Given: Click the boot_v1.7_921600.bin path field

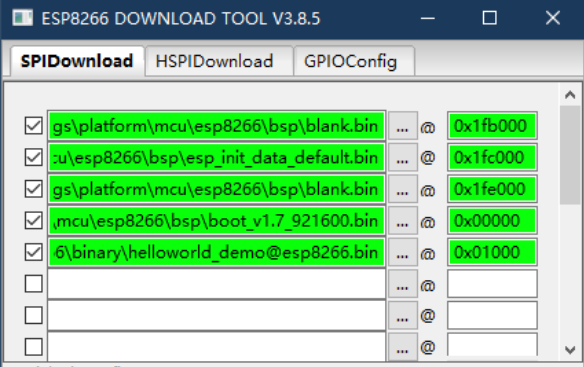Looking at the screenshot, I should coord(216,221).
